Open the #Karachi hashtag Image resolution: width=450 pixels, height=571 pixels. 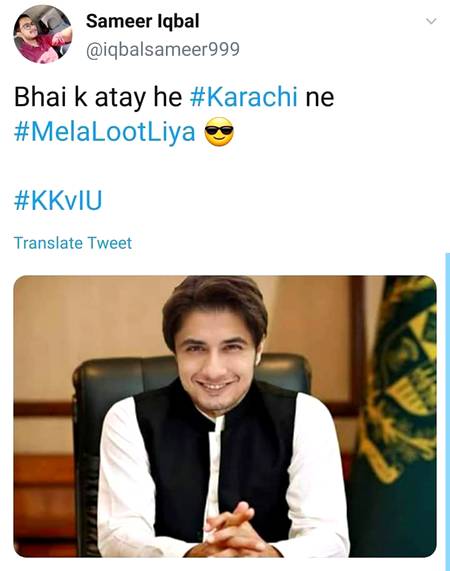(x=244, y=97)
